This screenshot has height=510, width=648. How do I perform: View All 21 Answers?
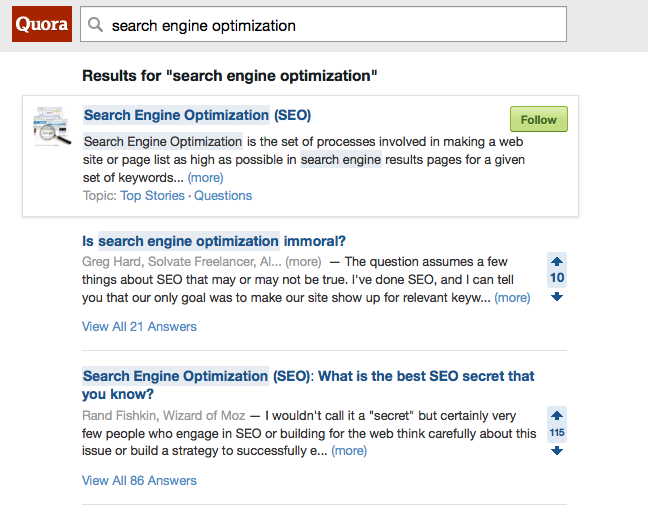click(139, 326)
